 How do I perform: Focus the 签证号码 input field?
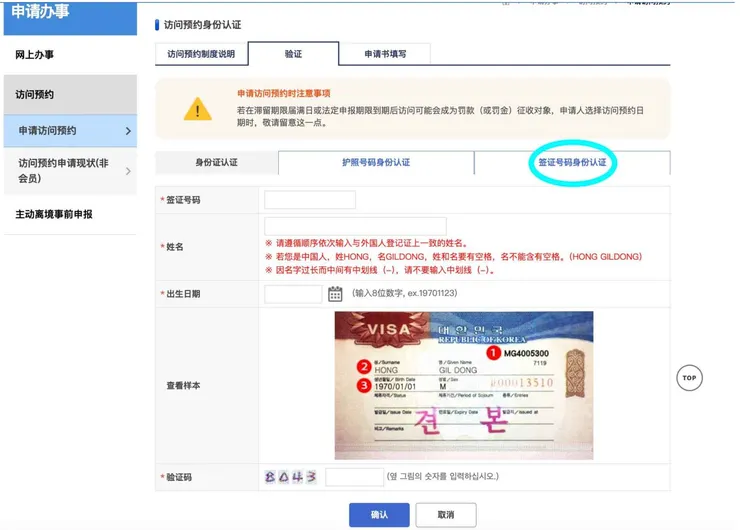[310, 200]
